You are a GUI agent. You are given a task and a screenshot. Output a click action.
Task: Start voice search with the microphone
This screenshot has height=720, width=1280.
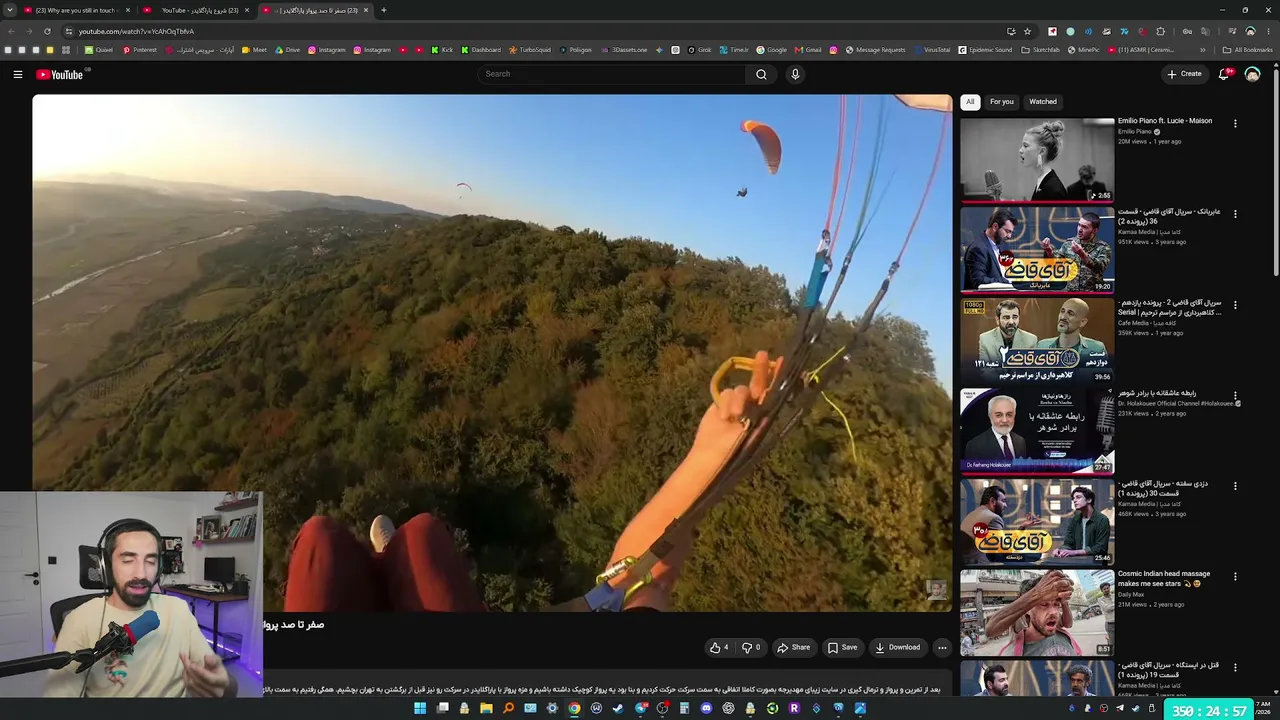795,74
